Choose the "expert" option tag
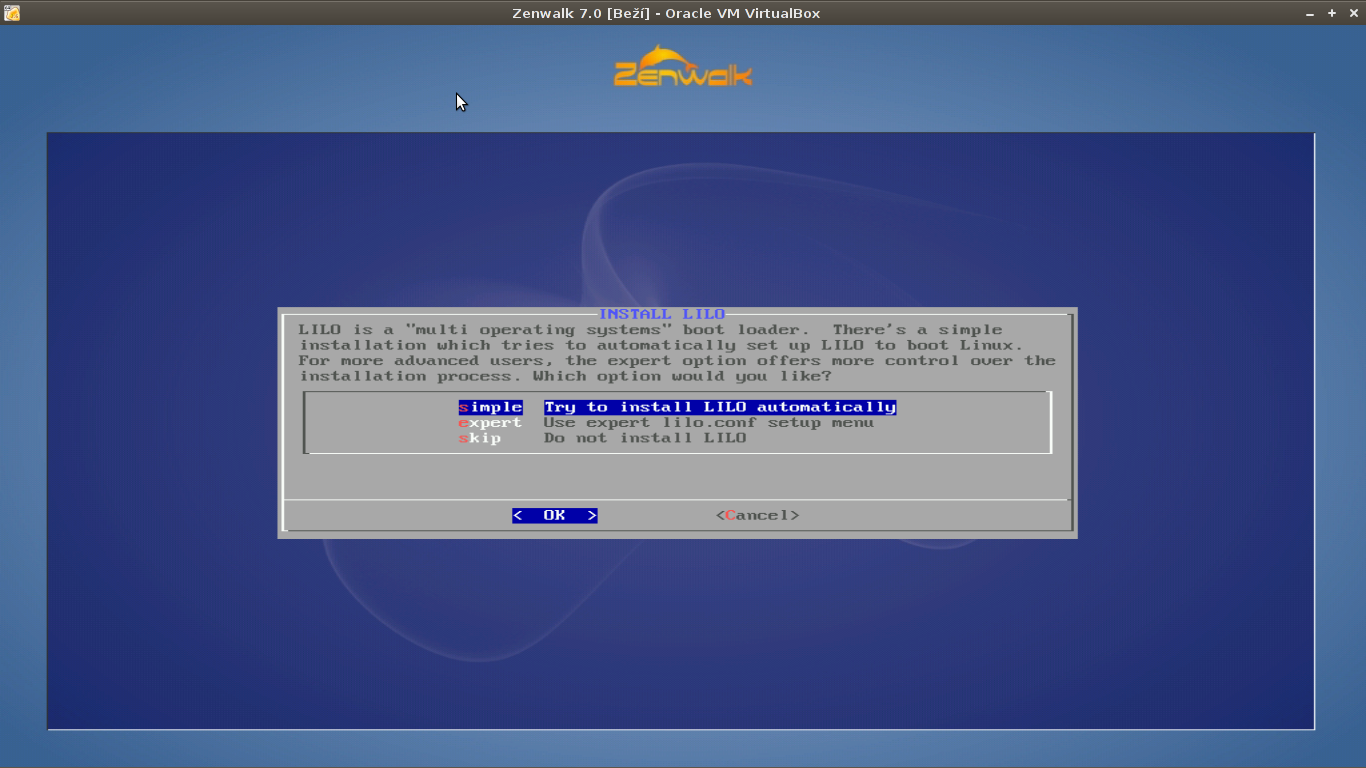 (x=490, y=423)
